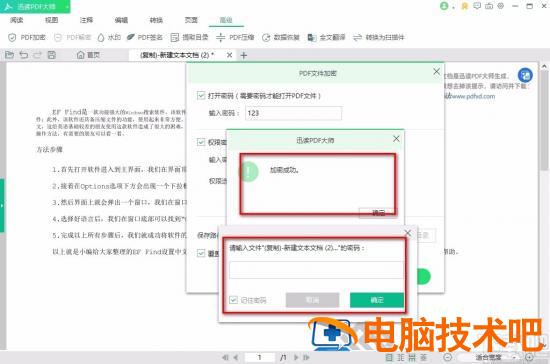Viewport: 550px width, 364px height.
Task: Click the 数据恢复 data recovery tool
Action: coord(281,37)
